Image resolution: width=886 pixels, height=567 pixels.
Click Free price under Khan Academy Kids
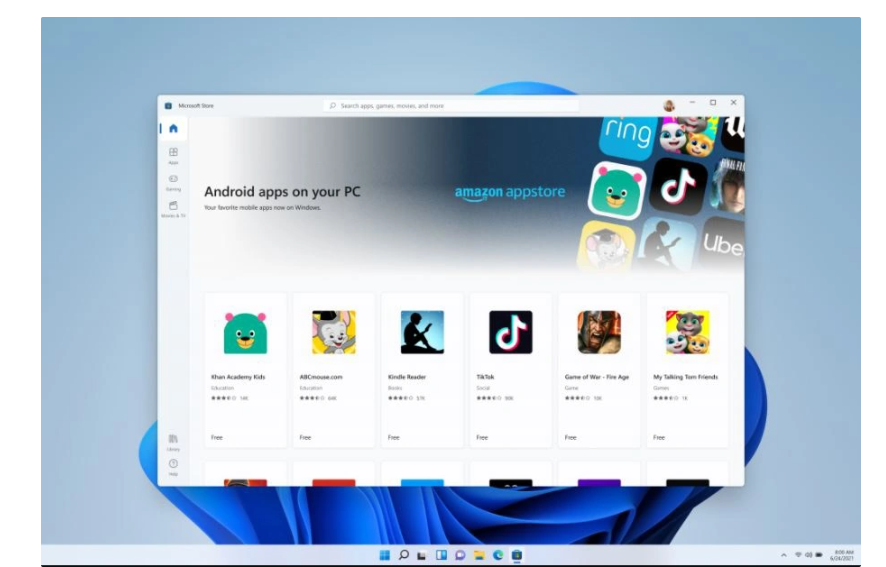(216, 438)
